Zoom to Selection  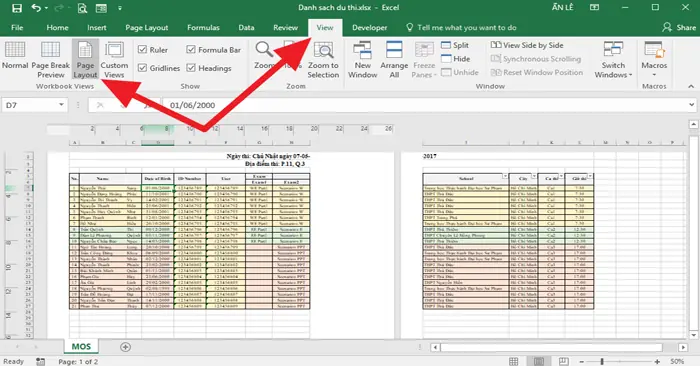click(x=323, y=60)
